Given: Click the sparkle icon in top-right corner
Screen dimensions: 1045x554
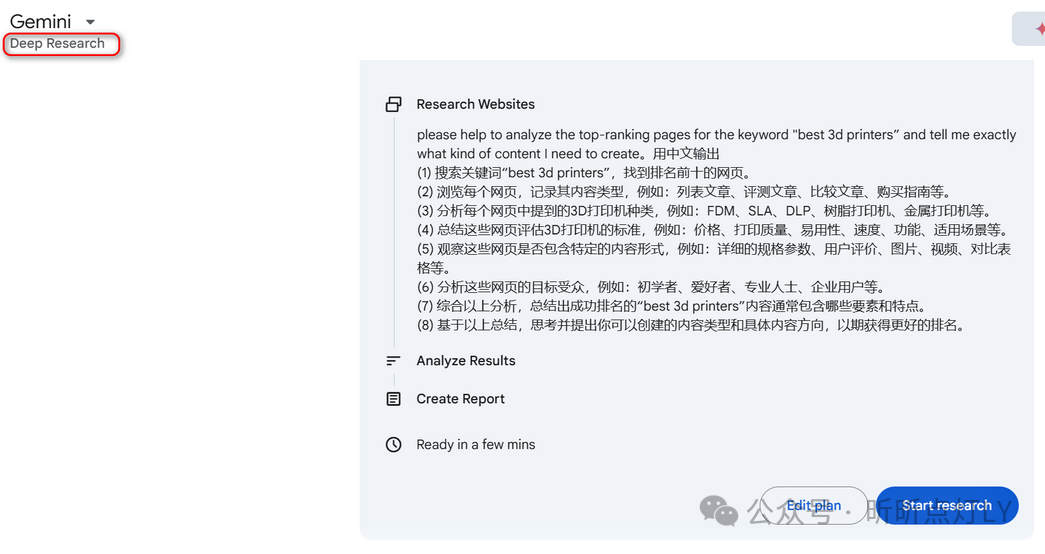Looking at the screenshot, I should tap(1033, 29).
